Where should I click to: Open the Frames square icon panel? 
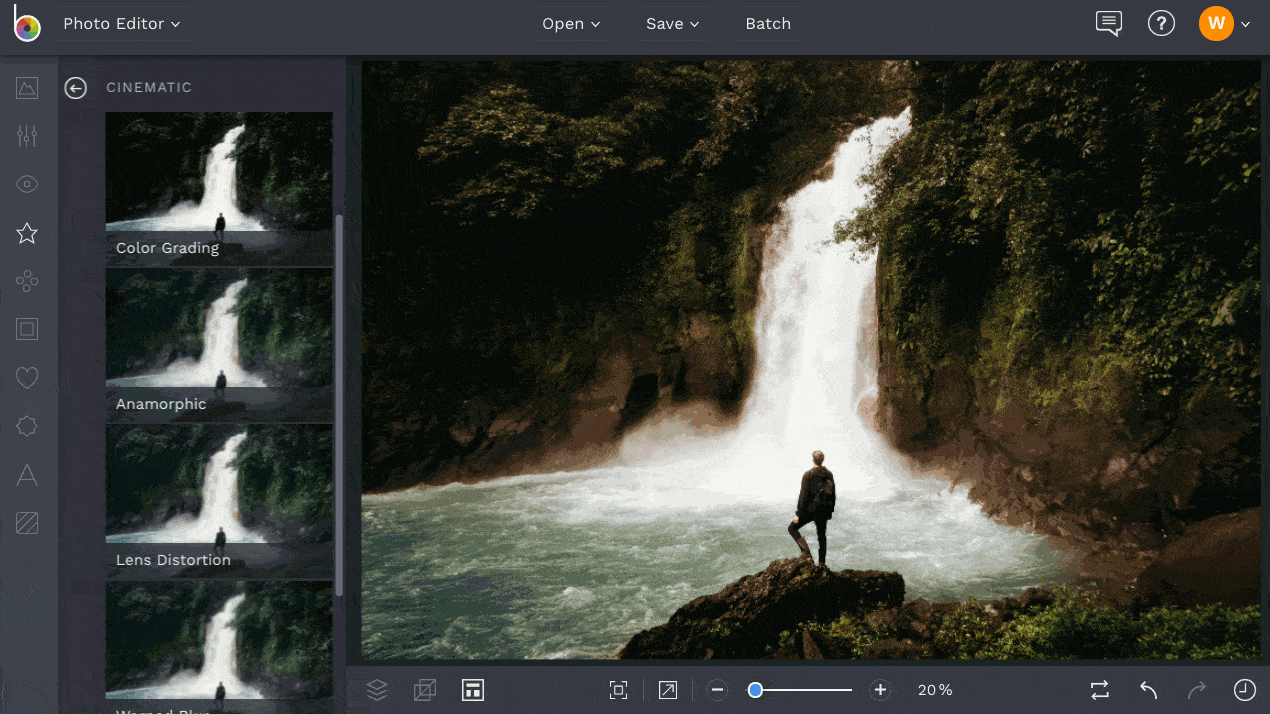click(x=27, y=329)
